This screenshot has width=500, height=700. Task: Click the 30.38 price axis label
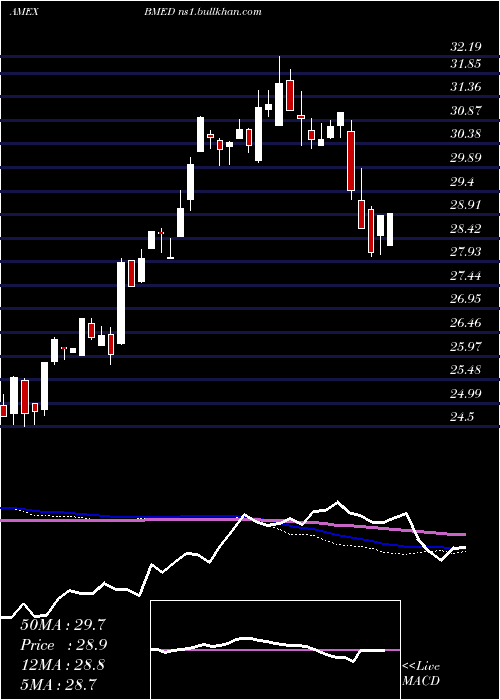[x=465, y=134]
